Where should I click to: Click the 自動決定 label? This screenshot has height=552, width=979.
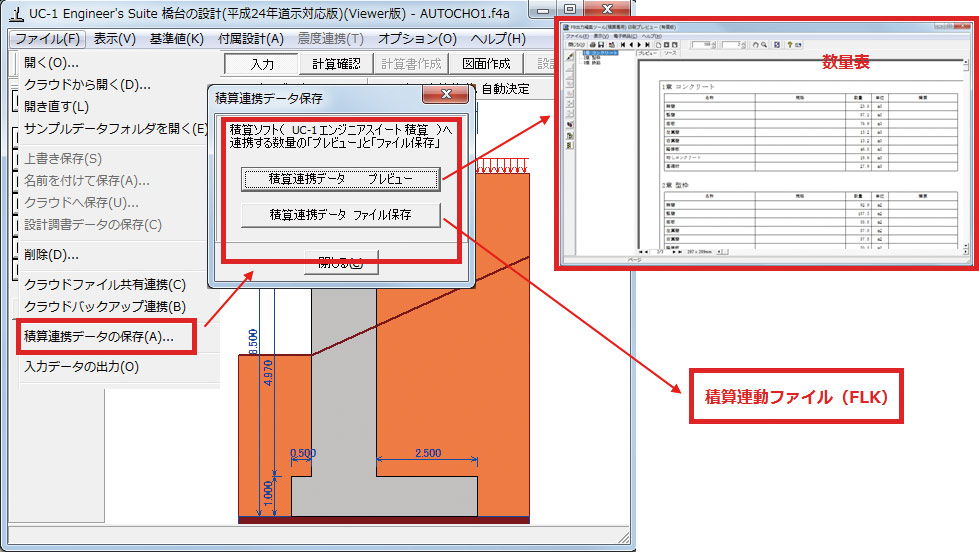(x=505, y=89)
